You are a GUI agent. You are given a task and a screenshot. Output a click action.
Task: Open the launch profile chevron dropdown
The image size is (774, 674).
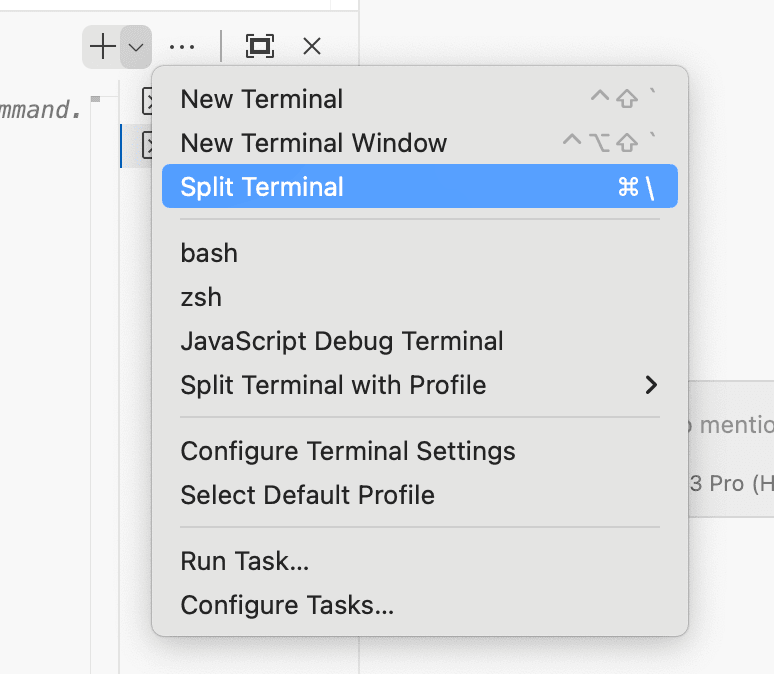click(x=136, y=47)
